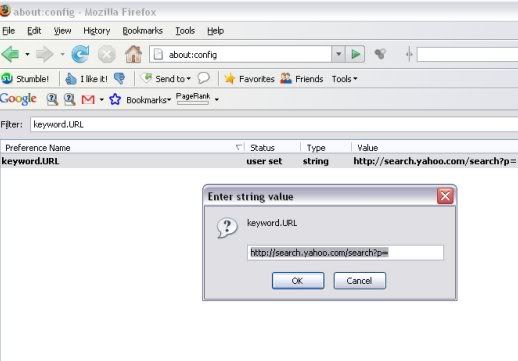Open the Help menu
Viewport: 518px width, 361px height.
pos(215,31)
